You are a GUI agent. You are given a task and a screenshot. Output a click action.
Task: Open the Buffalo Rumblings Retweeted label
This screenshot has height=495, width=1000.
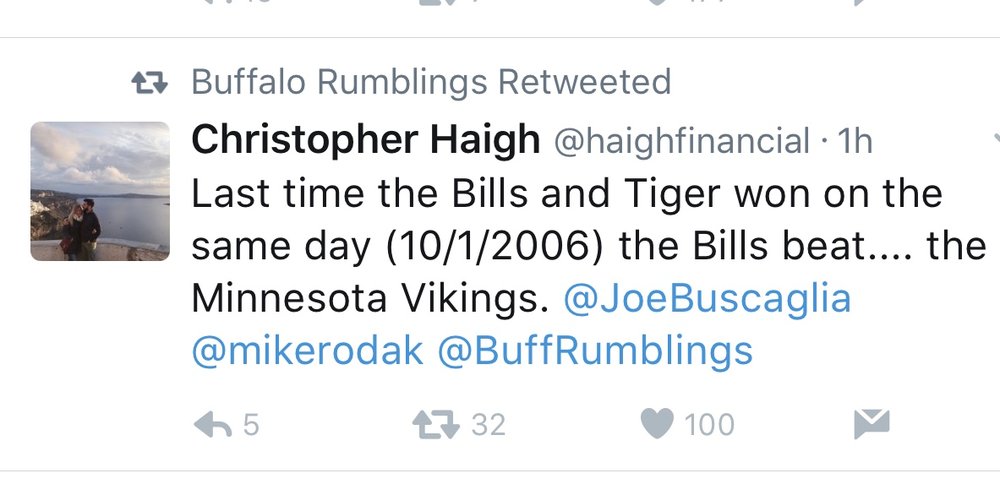431,82
